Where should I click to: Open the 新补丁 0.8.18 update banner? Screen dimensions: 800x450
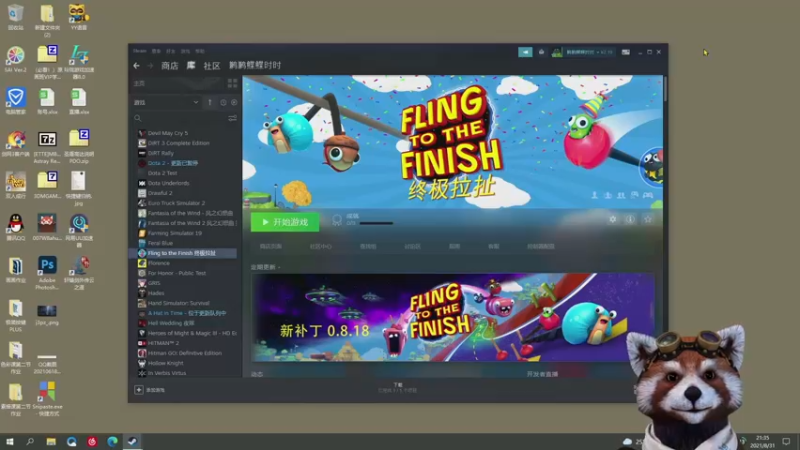click(x=453, y=317)
